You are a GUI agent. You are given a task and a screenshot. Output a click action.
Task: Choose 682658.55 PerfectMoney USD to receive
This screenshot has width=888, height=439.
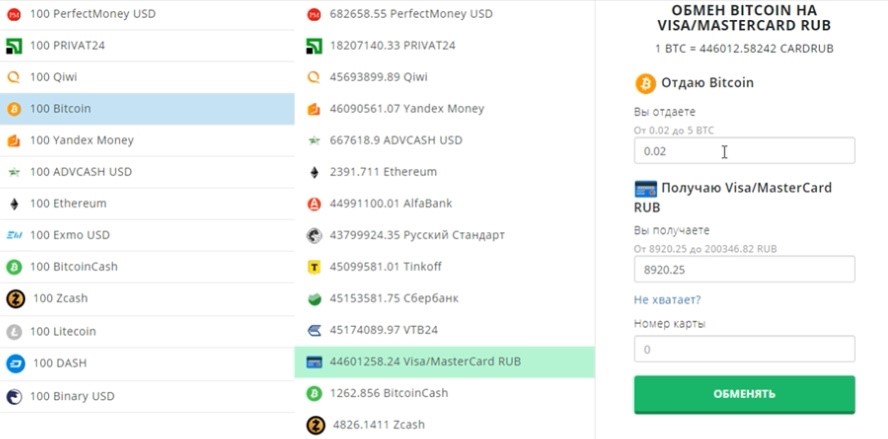(x=445, y=14)
